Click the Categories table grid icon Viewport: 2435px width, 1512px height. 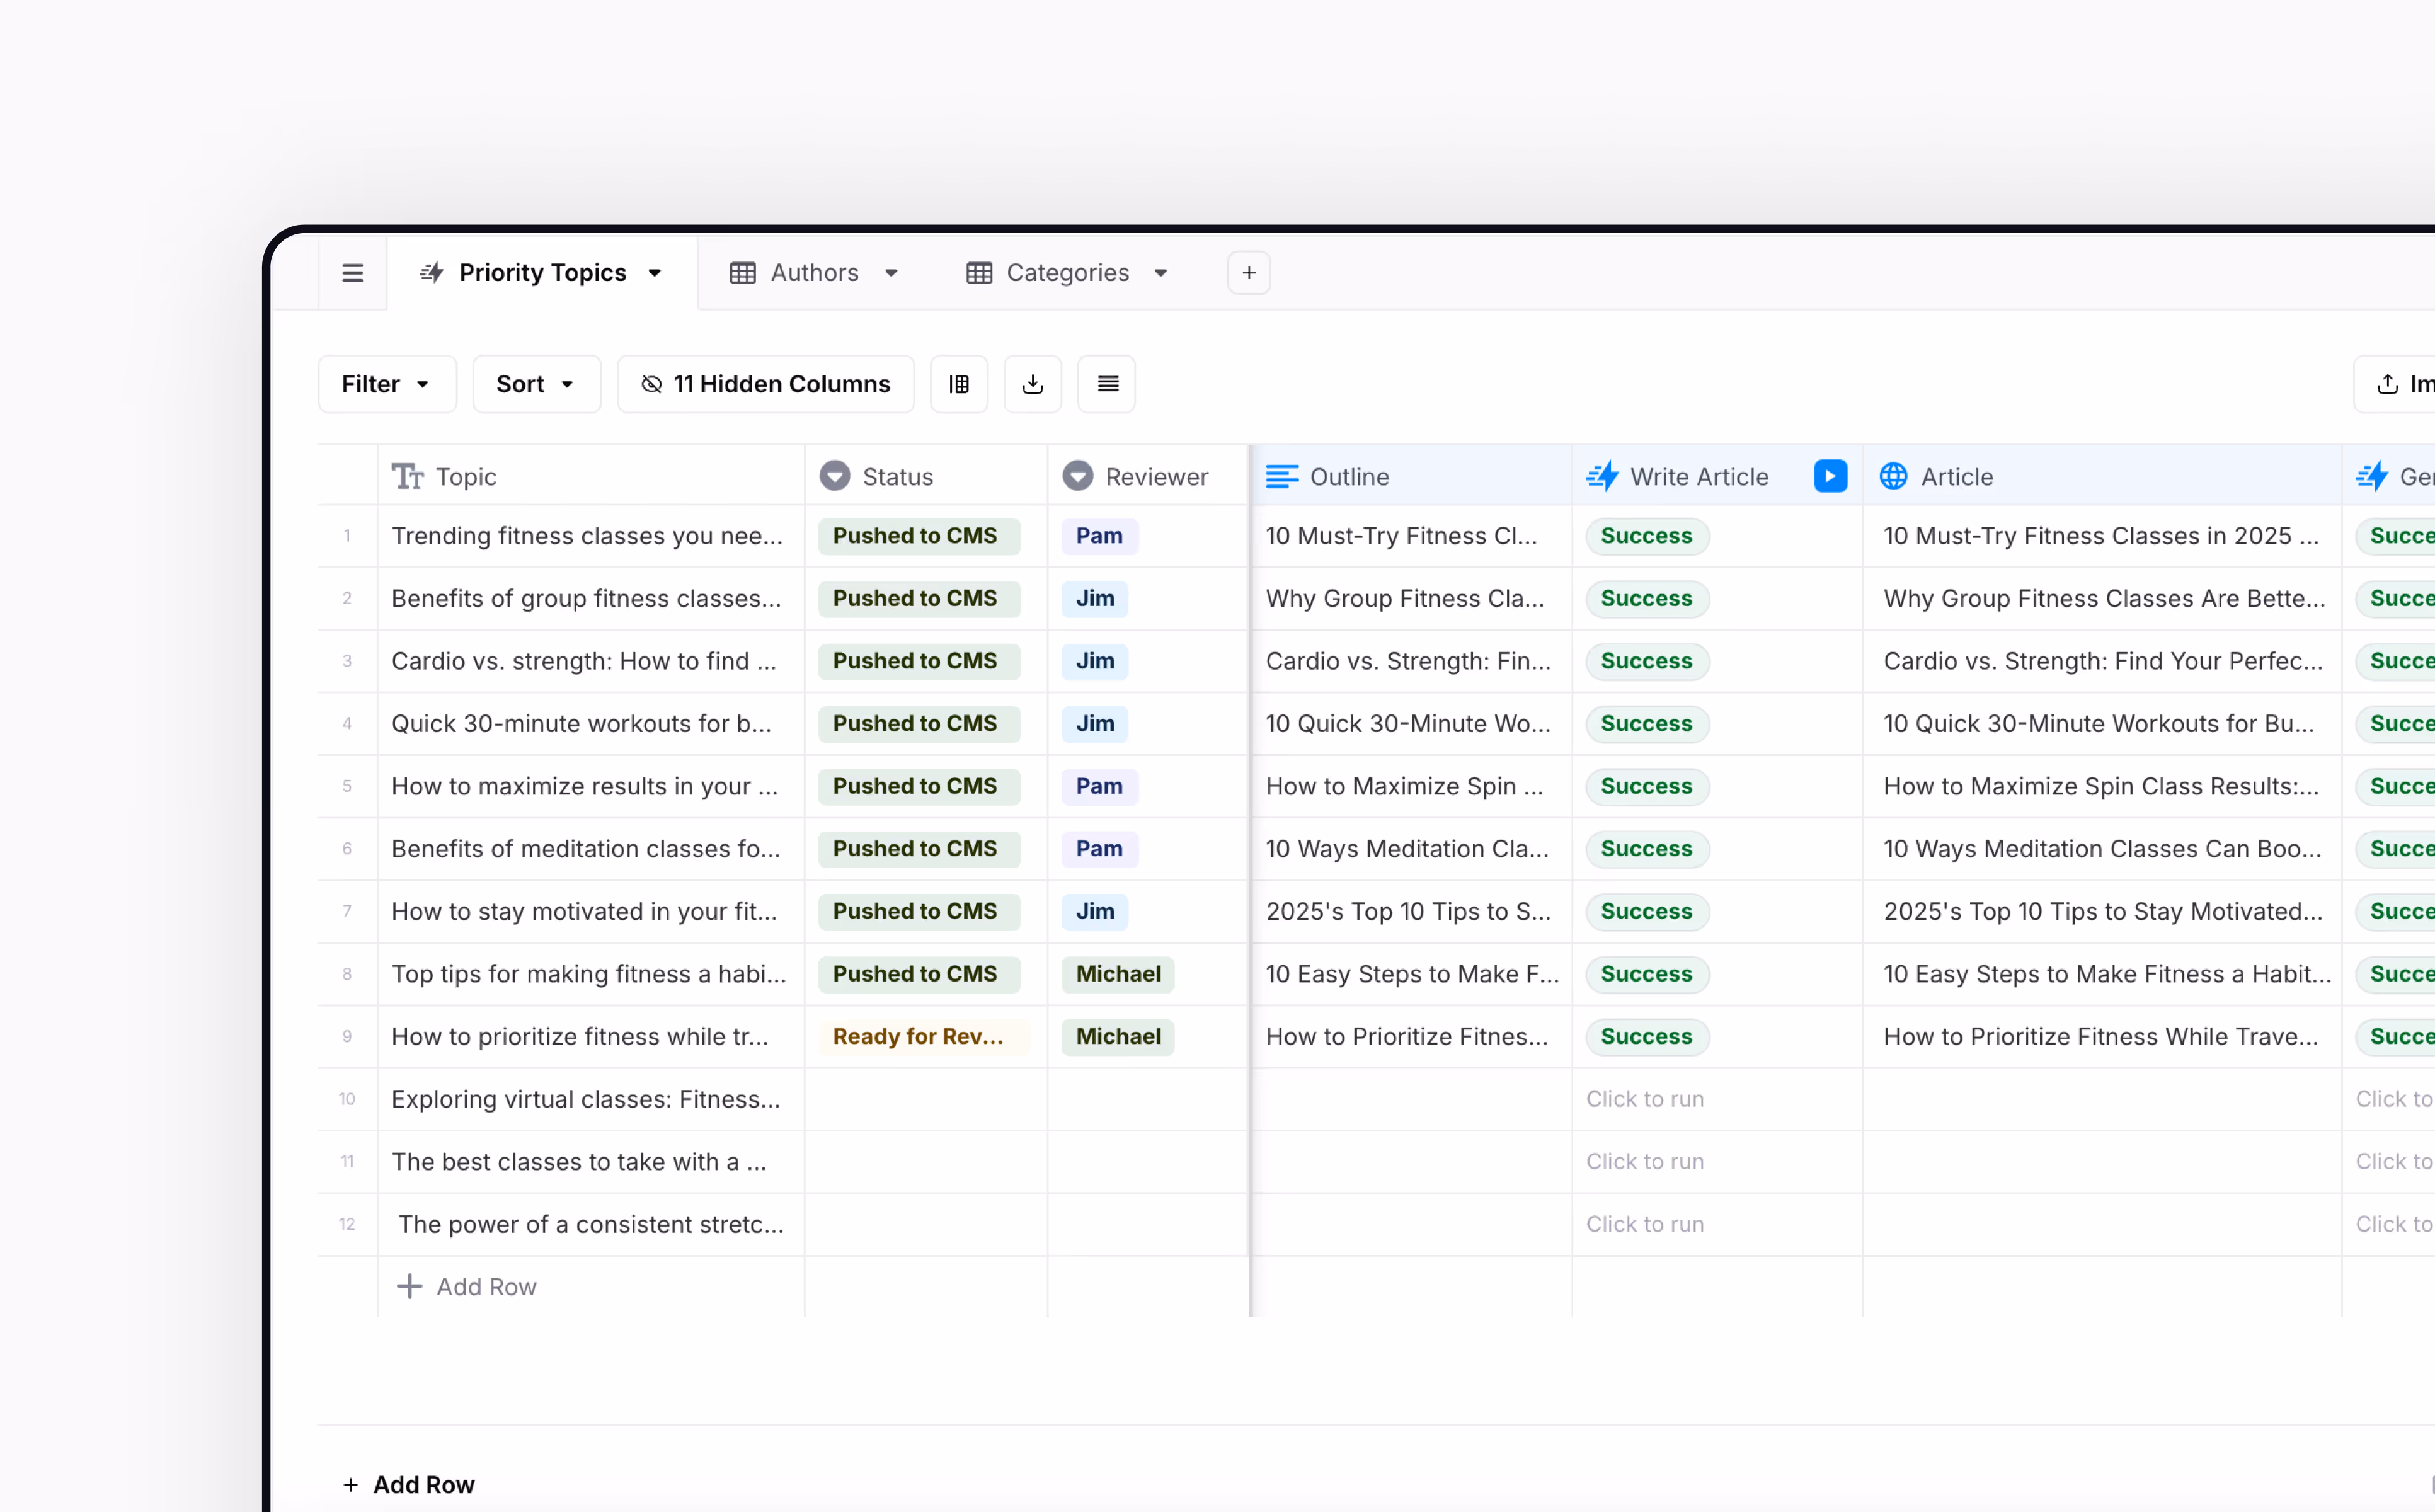pyautogui.click(x=979, y=273)
